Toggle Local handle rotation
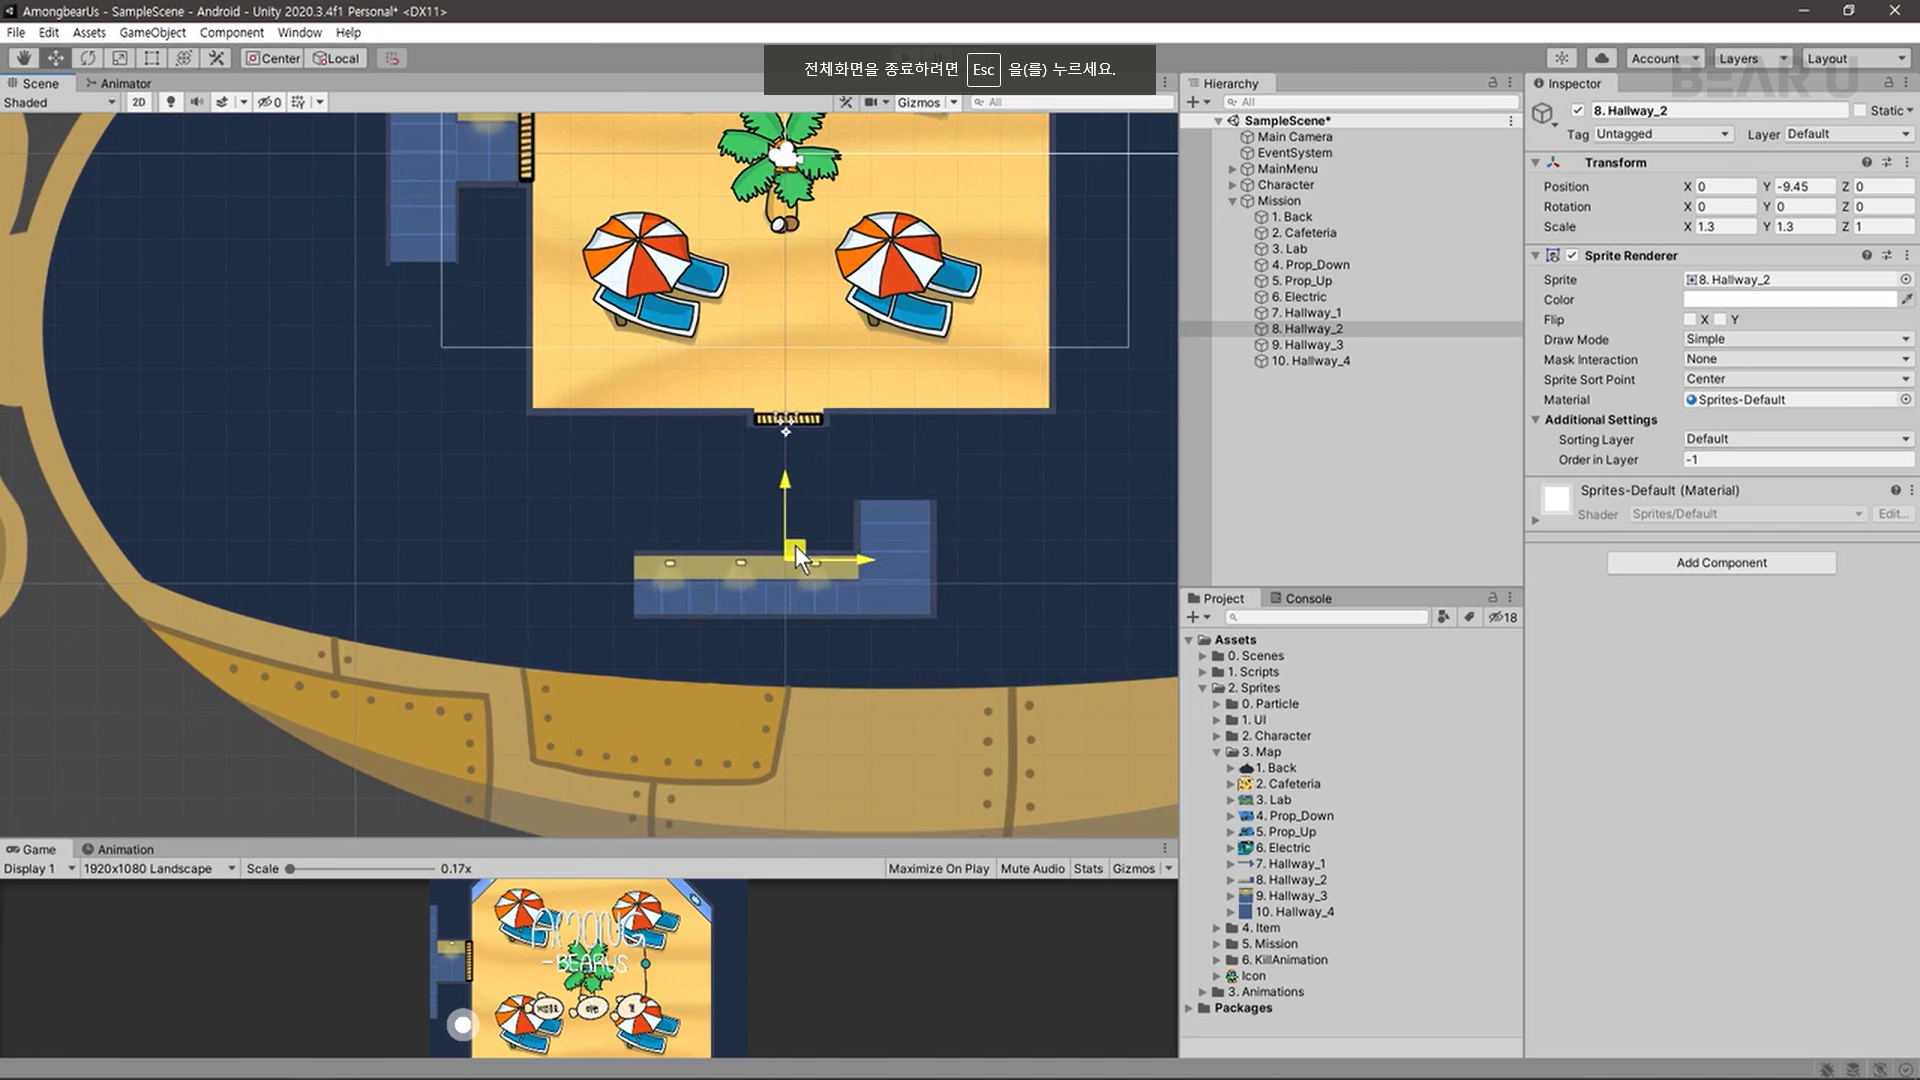This screenshot has width=1920, height=1080. point(337,58)
